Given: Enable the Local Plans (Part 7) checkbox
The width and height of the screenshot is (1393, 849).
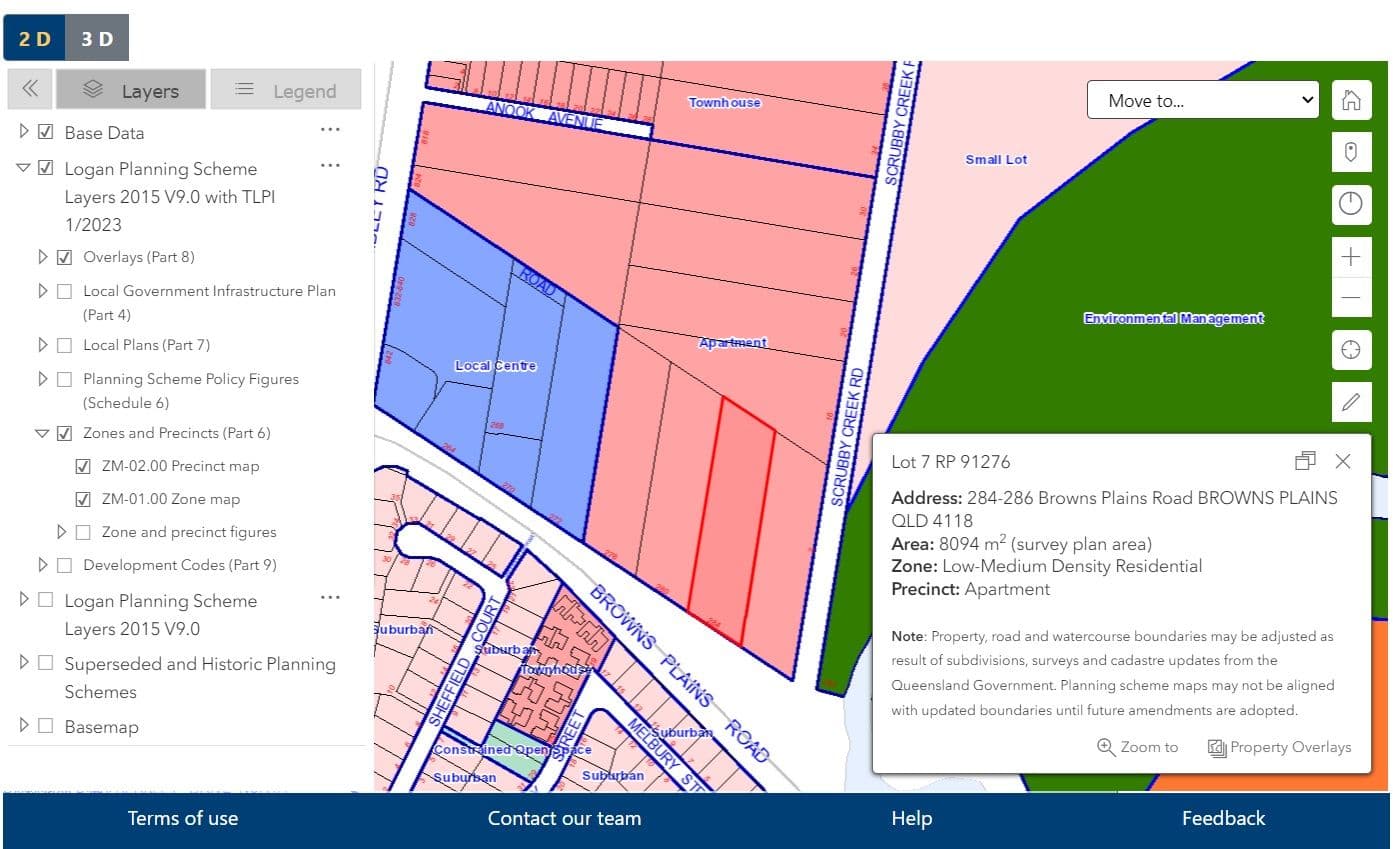Looking at the screenshot, I should point(64,345).
